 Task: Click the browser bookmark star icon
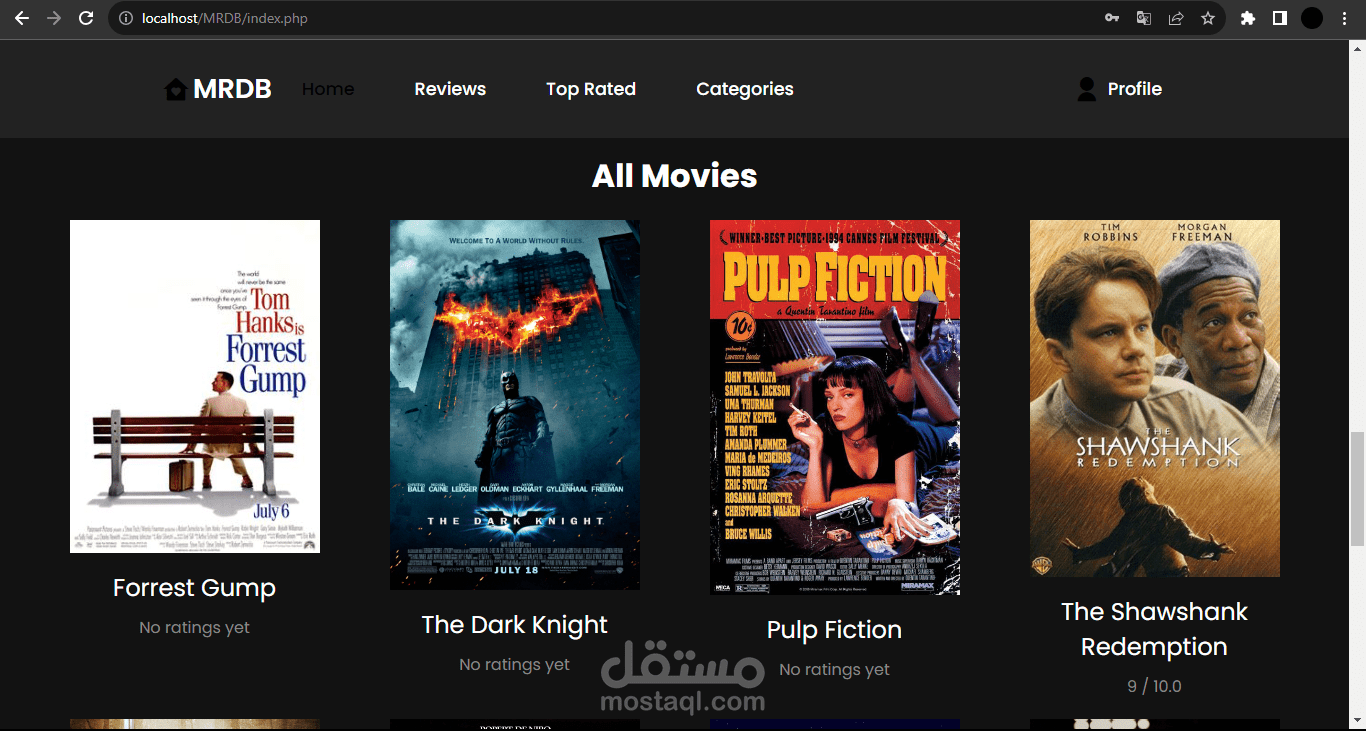(x=1208, y=18)
